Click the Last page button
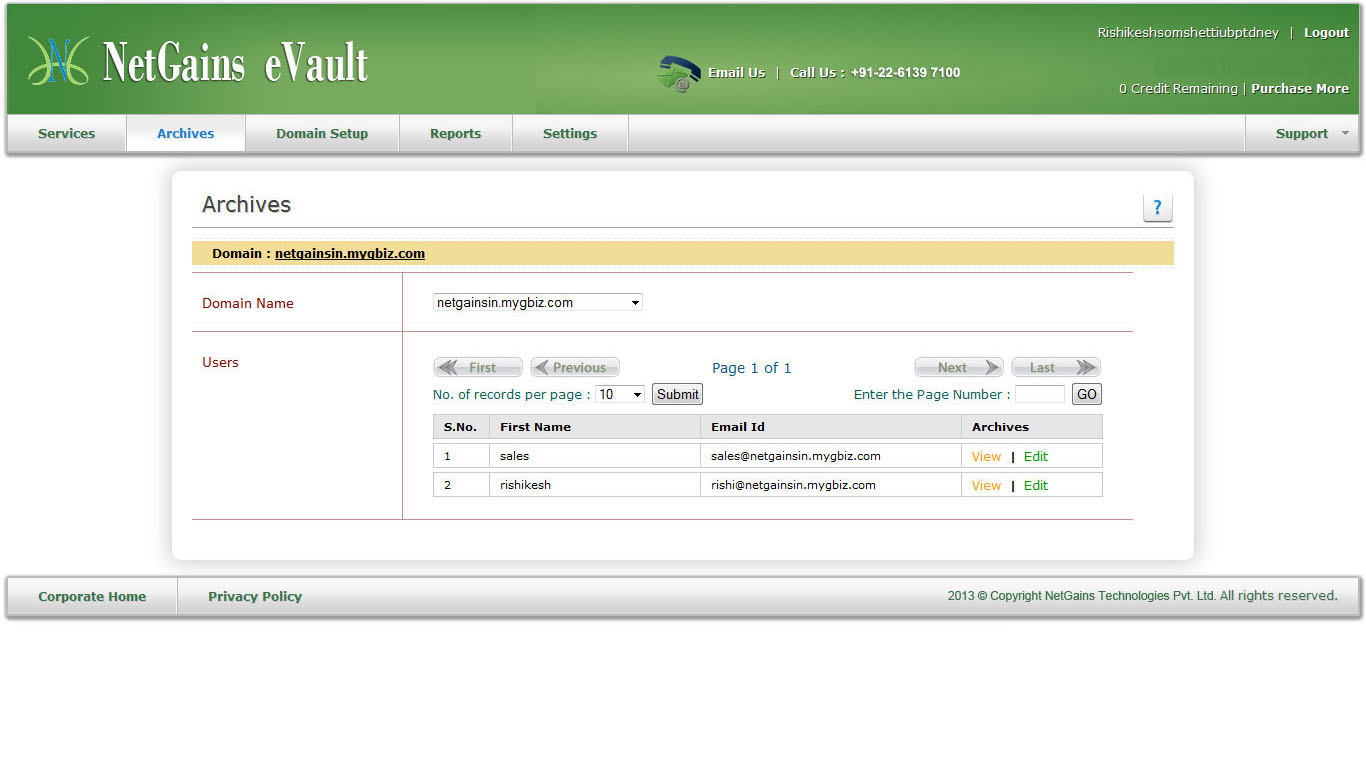Image resolution: width=1366 pixels, height=768 pixels. click(1056, 367)
